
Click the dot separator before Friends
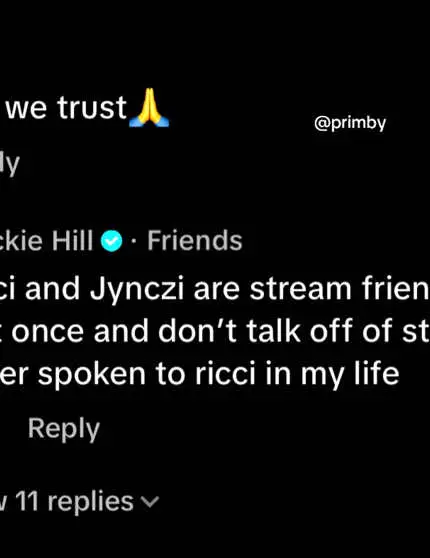[134, 241]
